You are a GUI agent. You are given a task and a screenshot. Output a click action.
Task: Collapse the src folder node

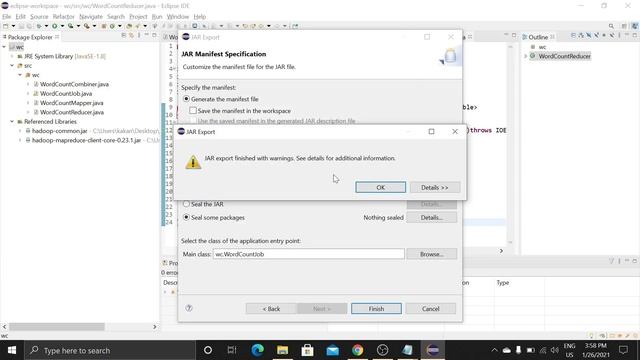pos(12,65)
